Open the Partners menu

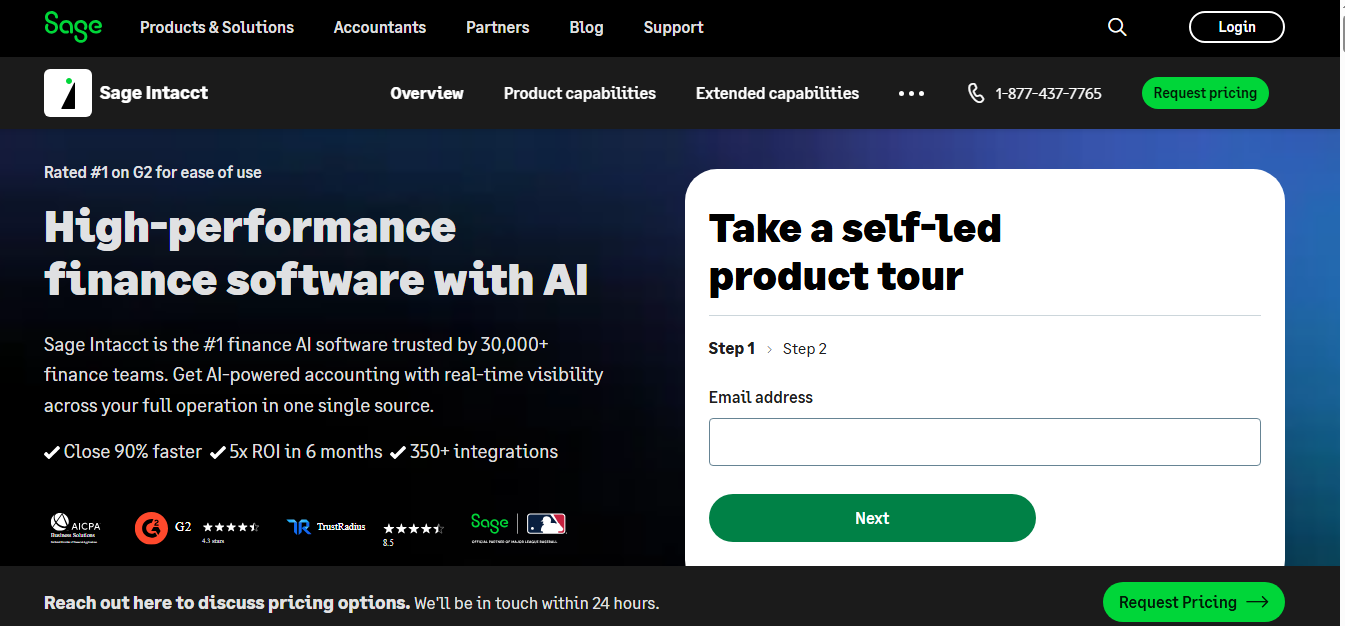(498, 27)
